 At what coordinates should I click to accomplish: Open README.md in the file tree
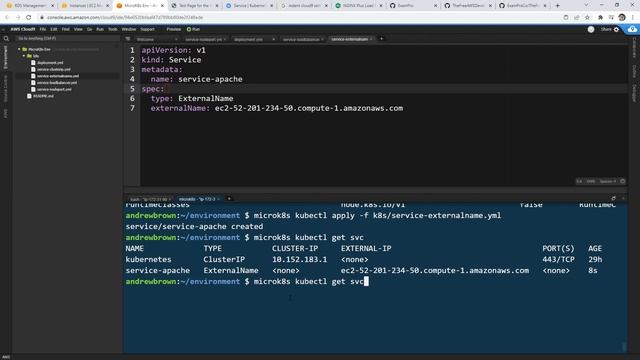click(x=43, y=96)
